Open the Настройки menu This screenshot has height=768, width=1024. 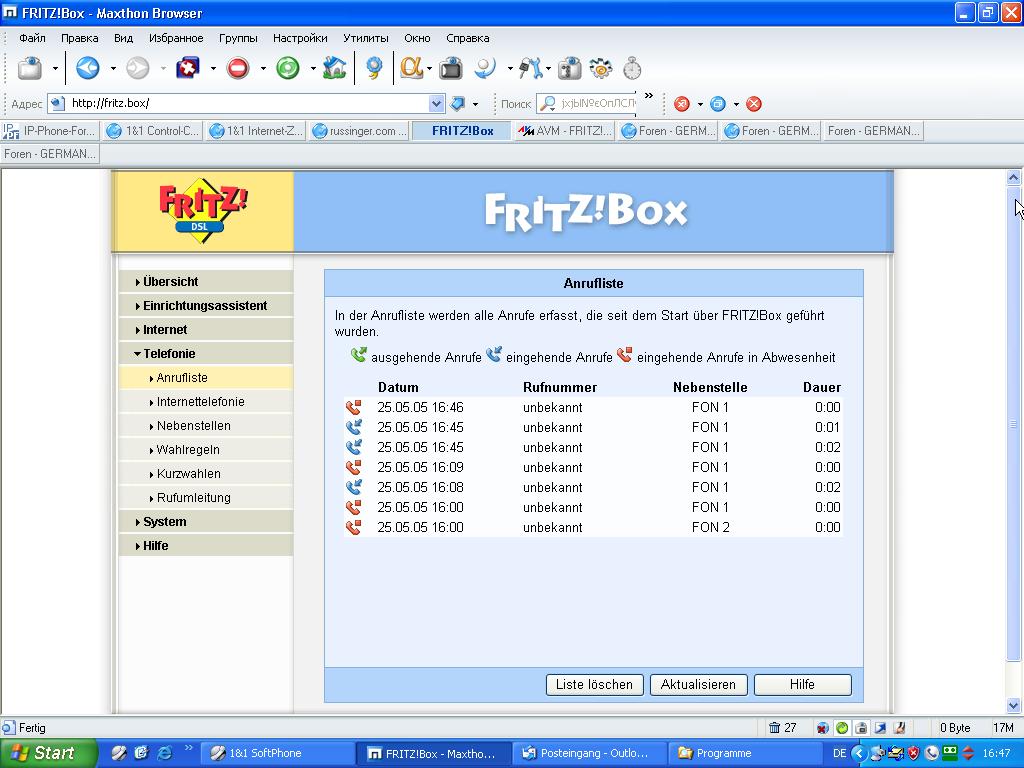pyautogui.click(x=300, y=38)
